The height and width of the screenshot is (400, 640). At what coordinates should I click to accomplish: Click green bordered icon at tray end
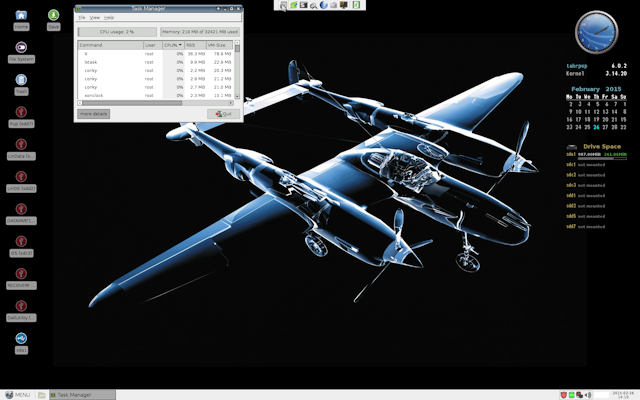click(356, 5)
